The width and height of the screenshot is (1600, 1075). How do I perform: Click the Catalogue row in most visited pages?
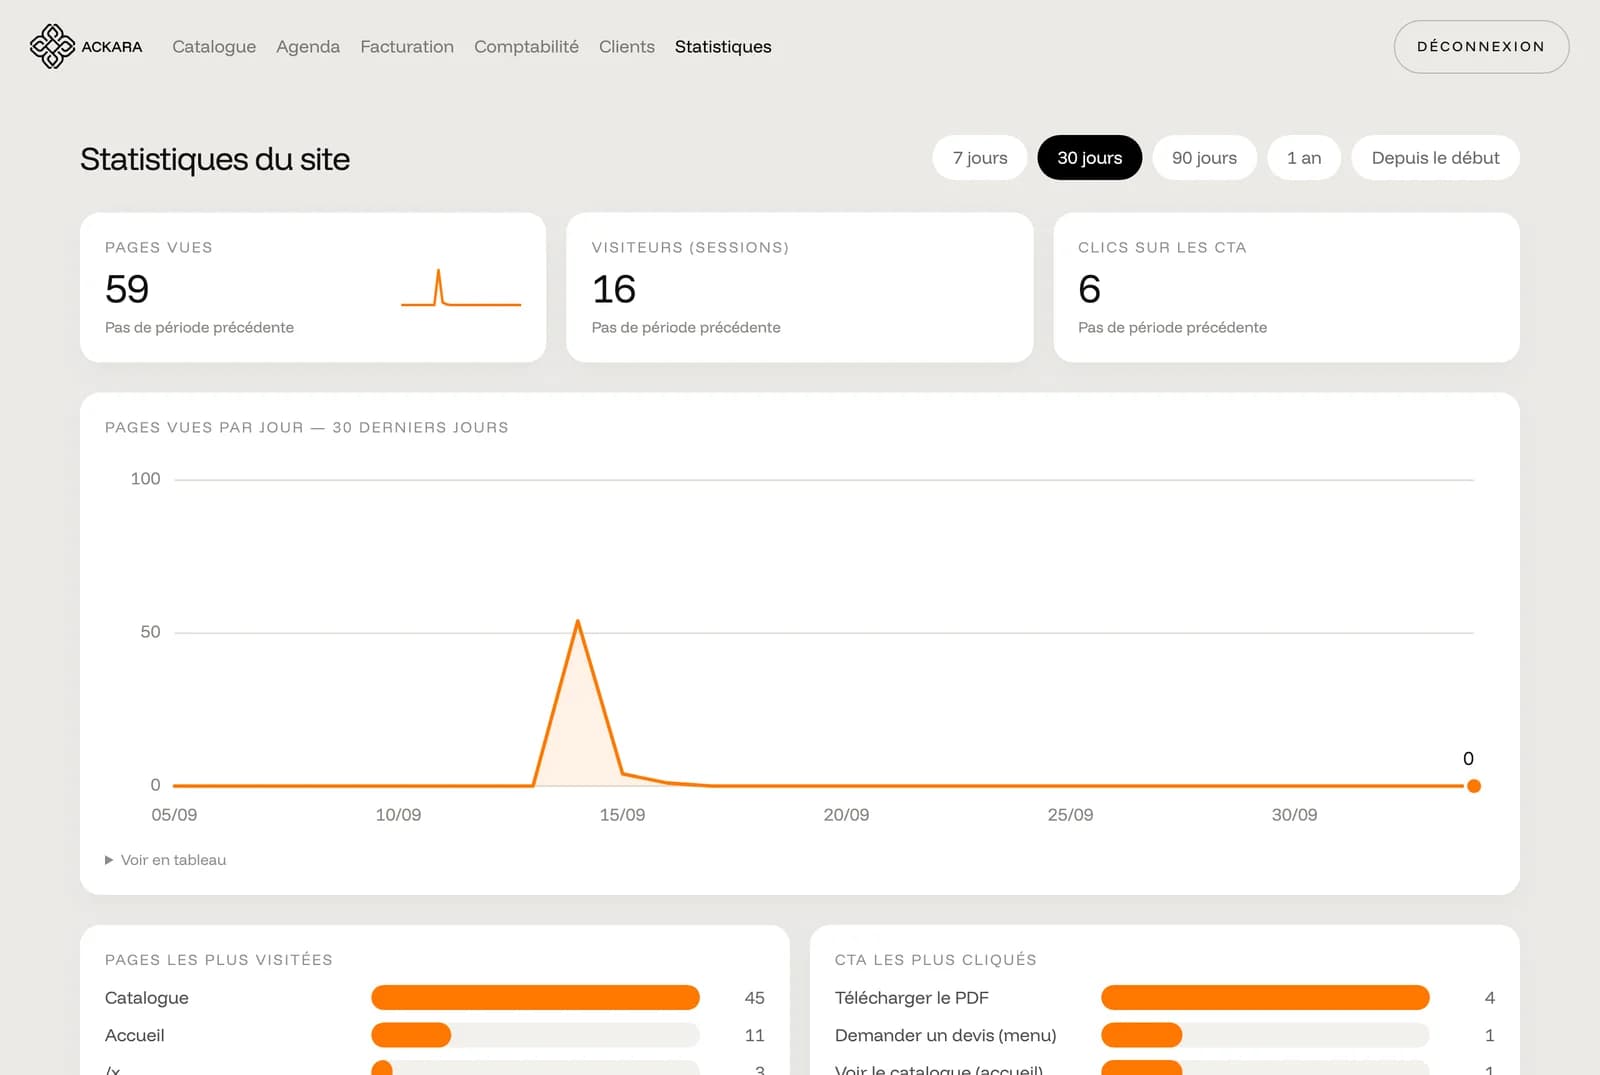click(x=435, y=998)
